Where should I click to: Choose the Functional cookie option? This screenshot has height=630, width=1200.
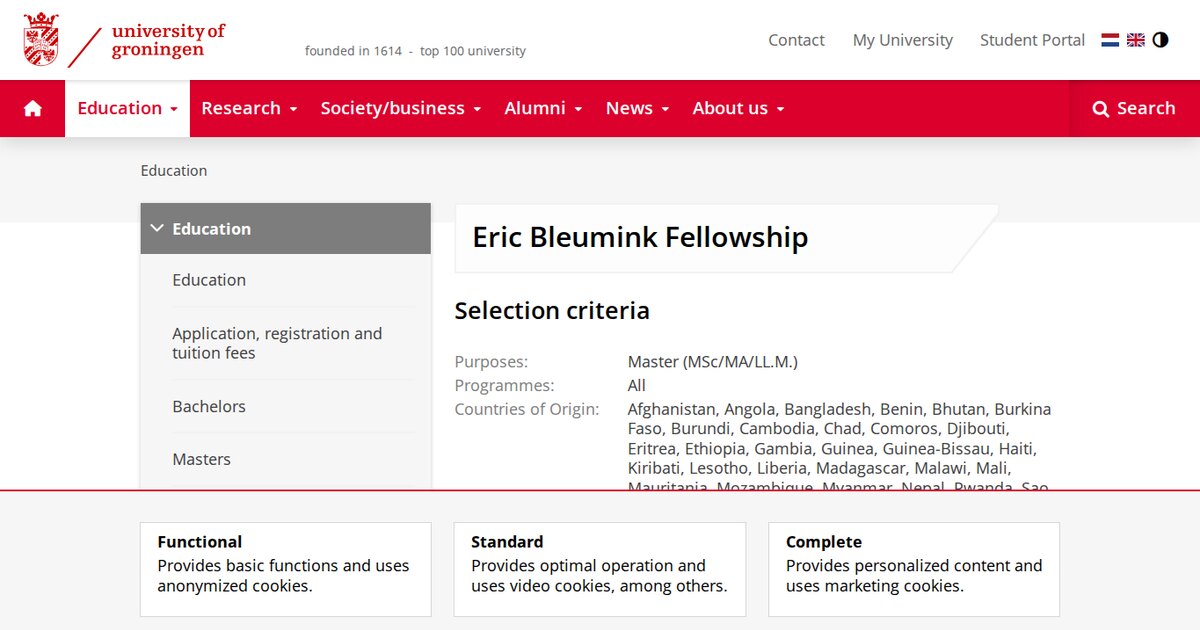pyautogui.click(x=286, y=569)
